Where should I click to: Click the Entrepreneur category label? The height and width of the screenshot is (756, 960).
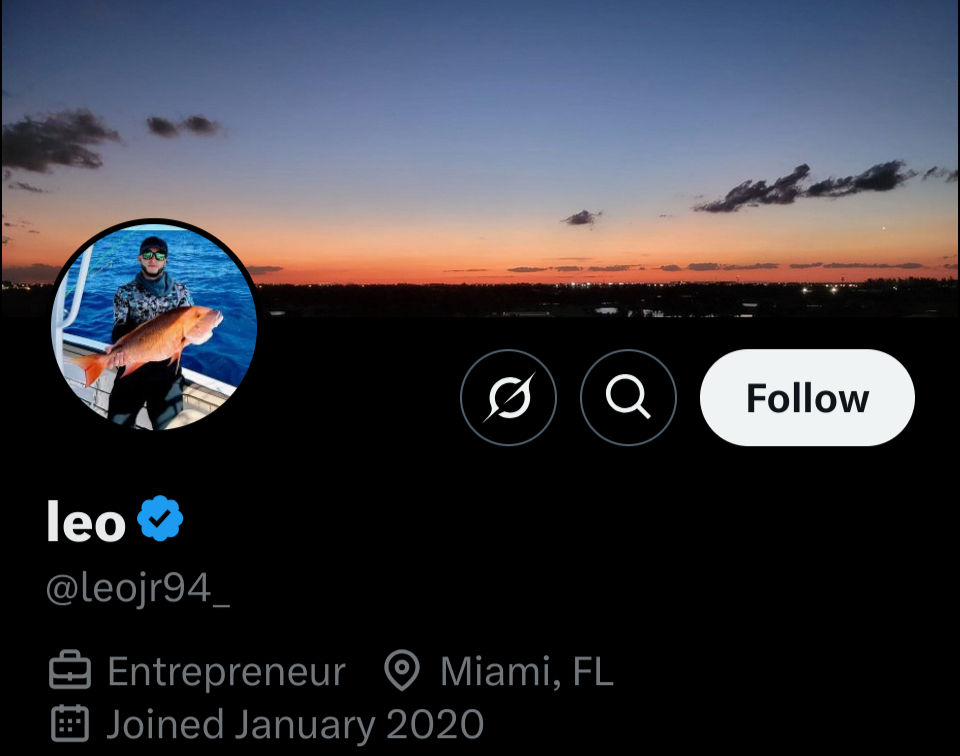(226, 672)
